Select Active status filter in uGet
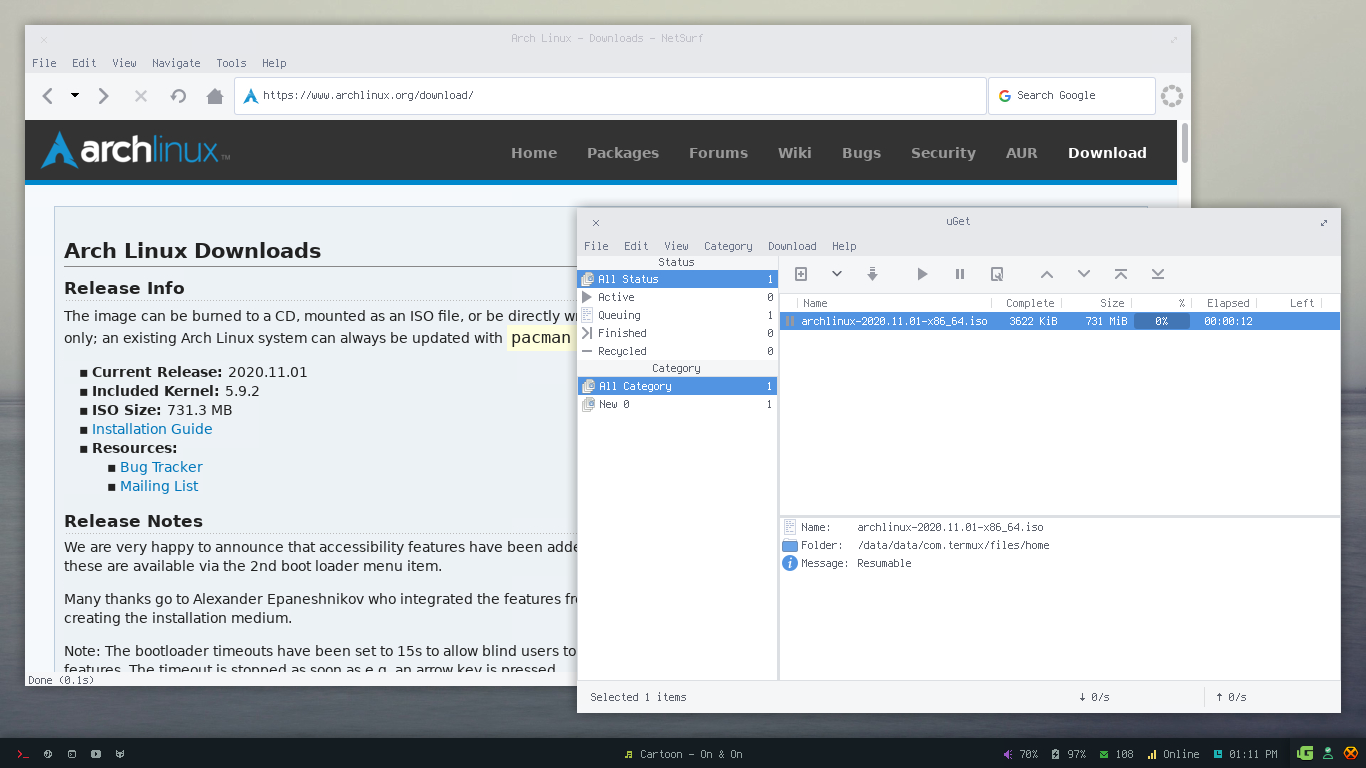Image resolution: width=1366 pixels, height=768 pixels. [x=677, y=297]
